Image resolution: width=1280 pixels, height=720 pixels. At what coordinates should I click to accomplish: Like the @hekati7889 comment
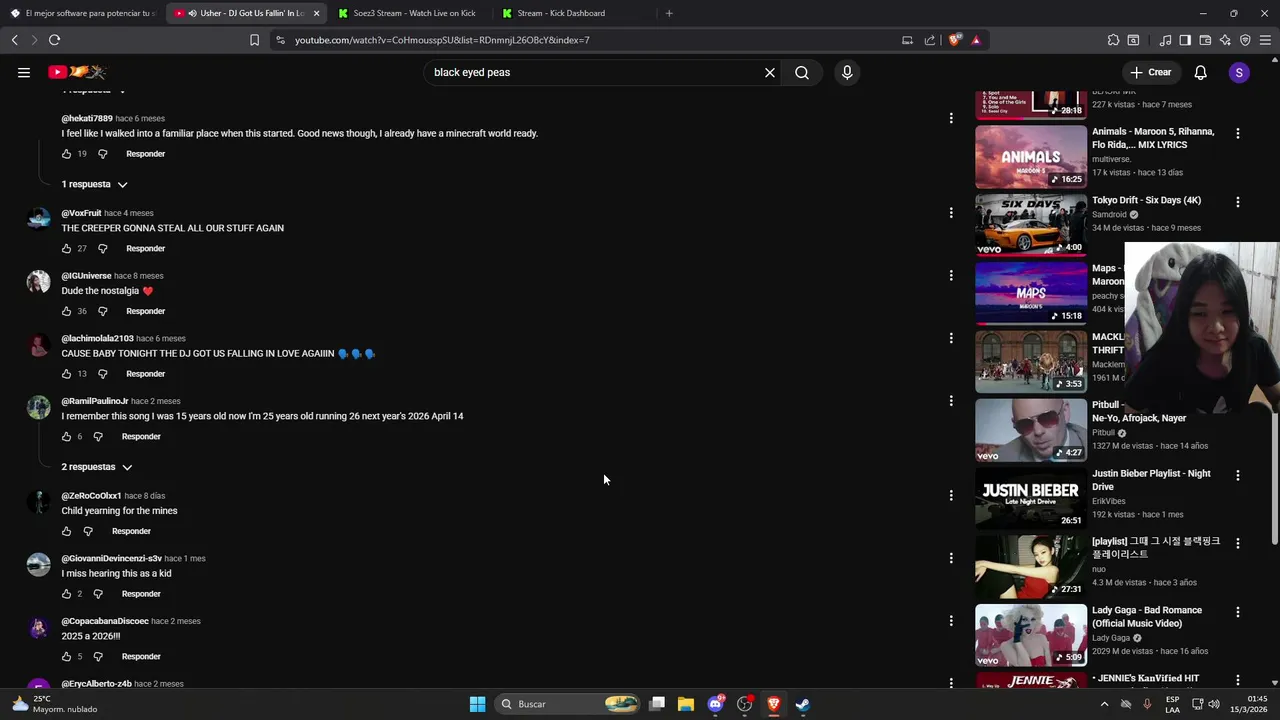66,154
